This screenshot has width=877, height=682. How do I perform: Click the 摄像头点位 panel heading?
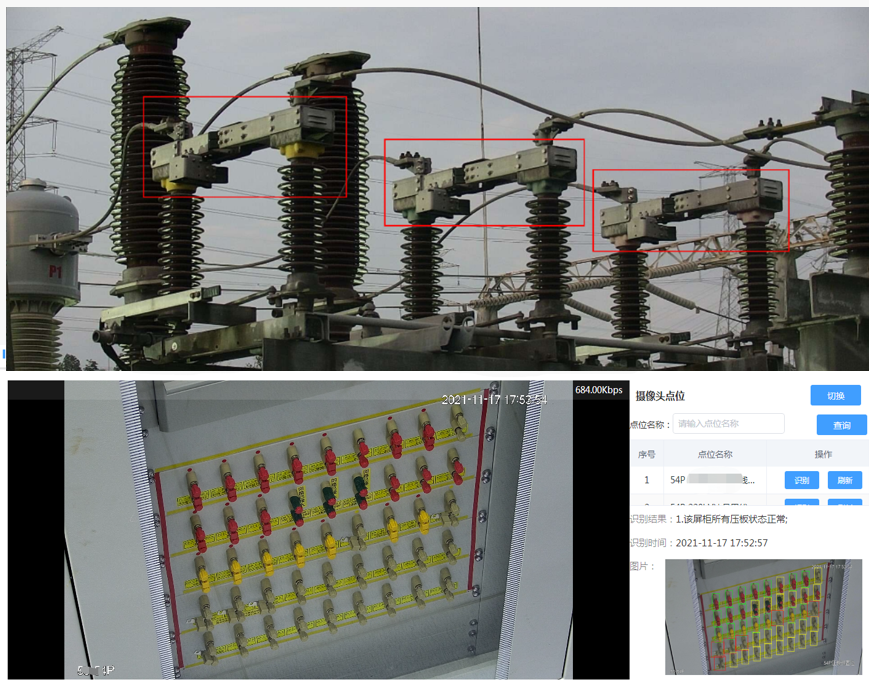coord(660,396)
